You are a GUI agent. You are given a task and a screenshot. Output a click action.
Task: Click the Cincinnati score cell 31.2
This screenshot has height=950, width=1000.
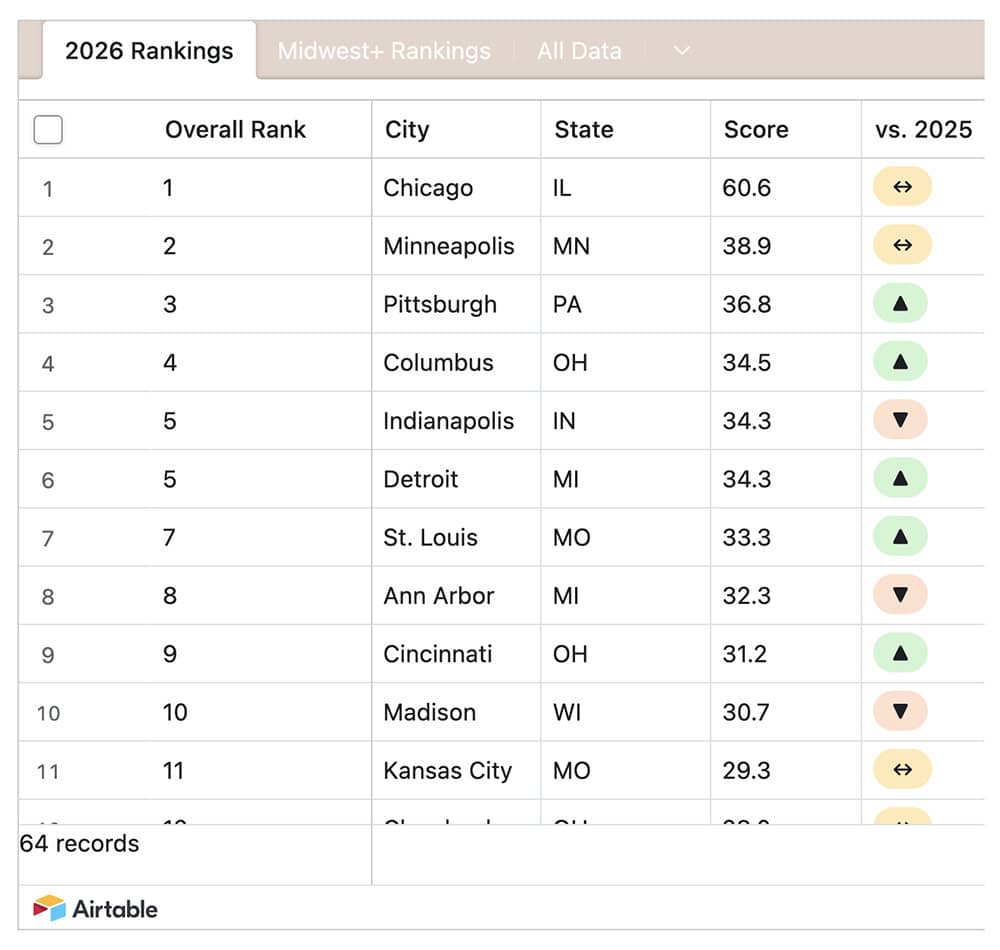[x=786, y=654]
